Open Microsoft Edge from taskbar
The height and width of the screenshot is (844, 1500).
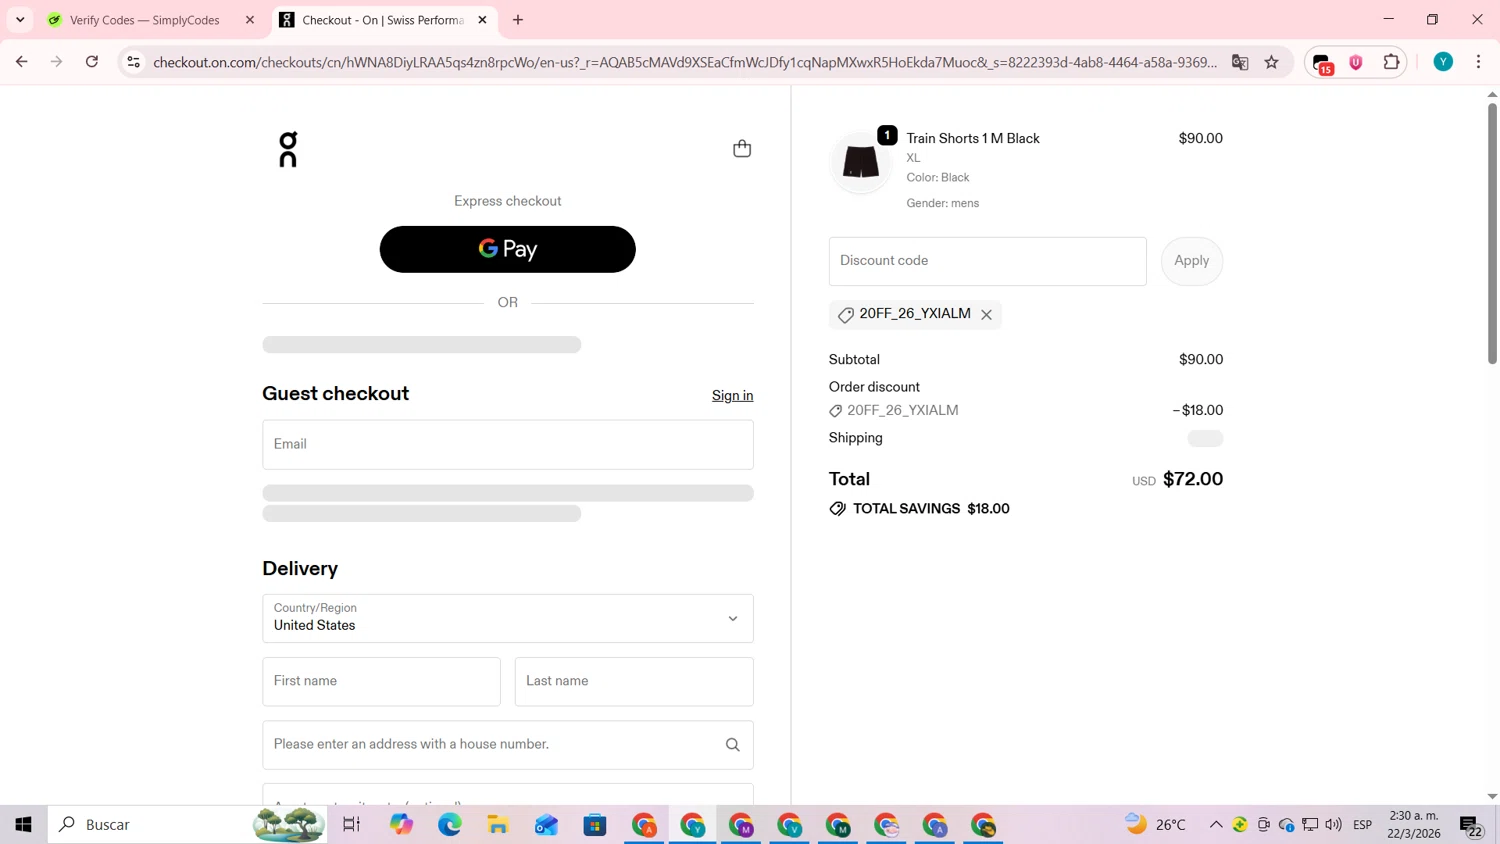point(450,825)
